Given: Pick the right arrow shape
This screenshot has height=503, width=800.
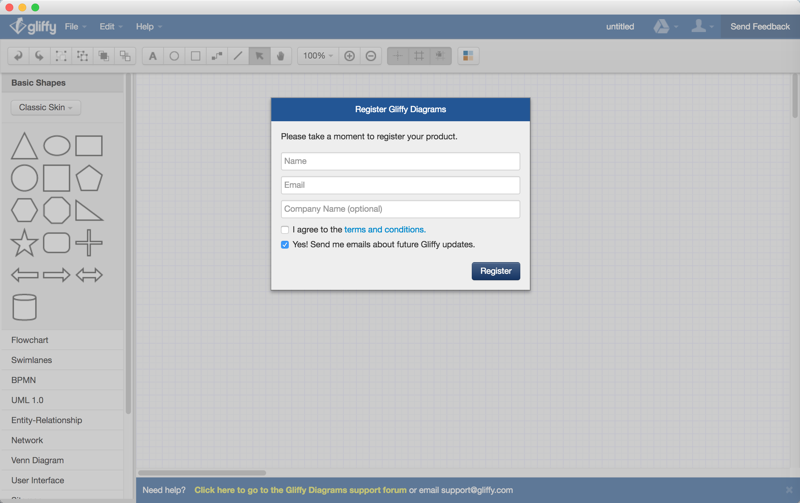Looking at the screenshot, I should pyautogui.click(x=57, y=275).
